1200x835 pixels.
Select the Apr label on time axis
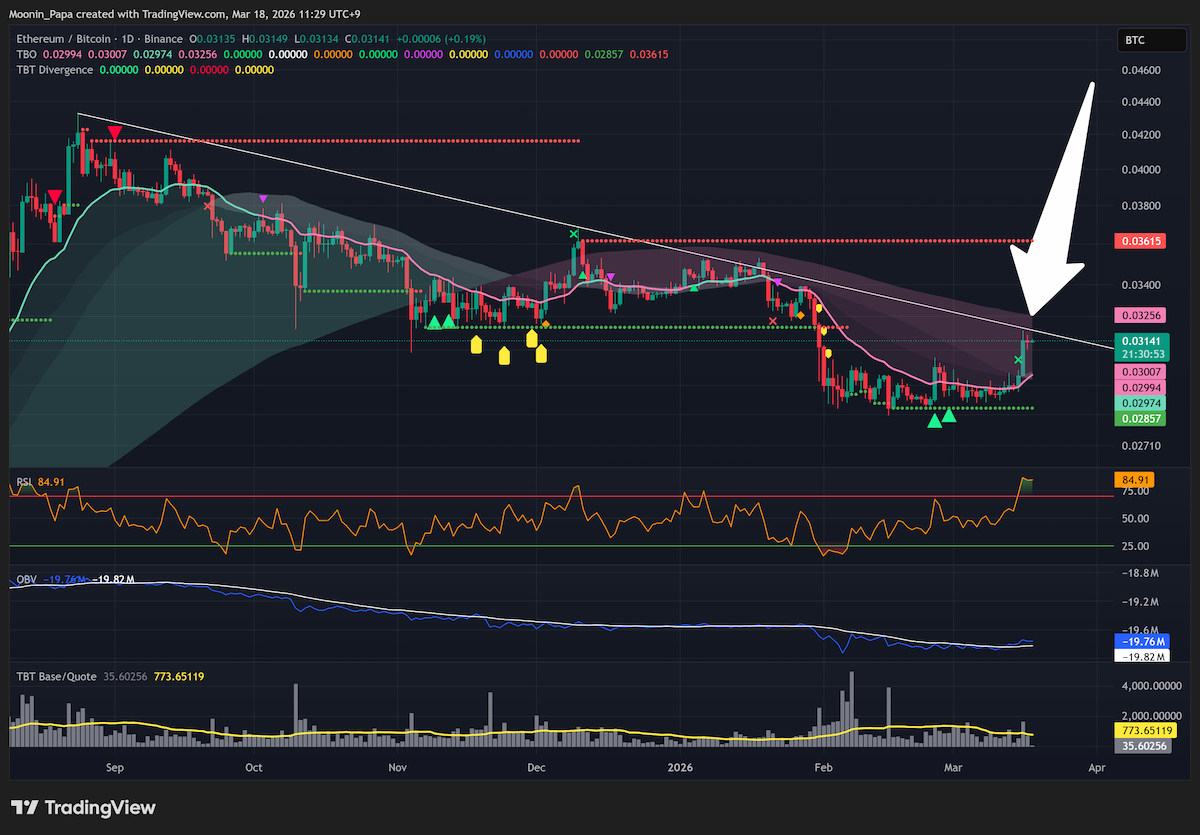[x=1097, y=768]
